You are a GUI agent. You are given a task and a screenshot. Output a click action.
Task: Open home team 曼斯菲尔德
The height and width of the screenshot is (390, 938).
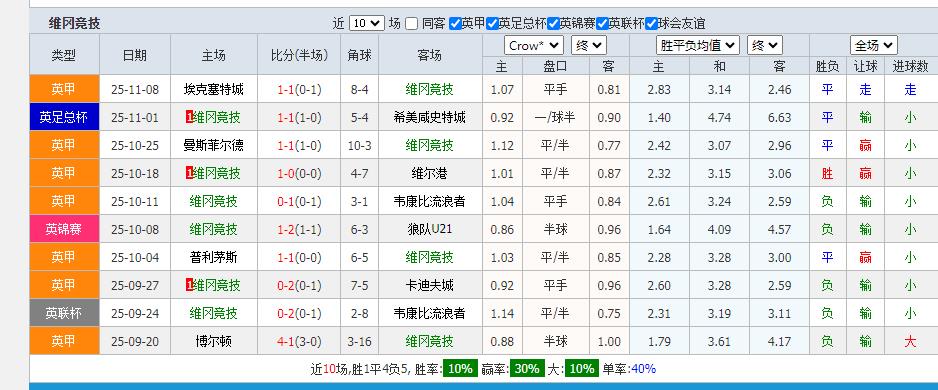tap(214, 145)
